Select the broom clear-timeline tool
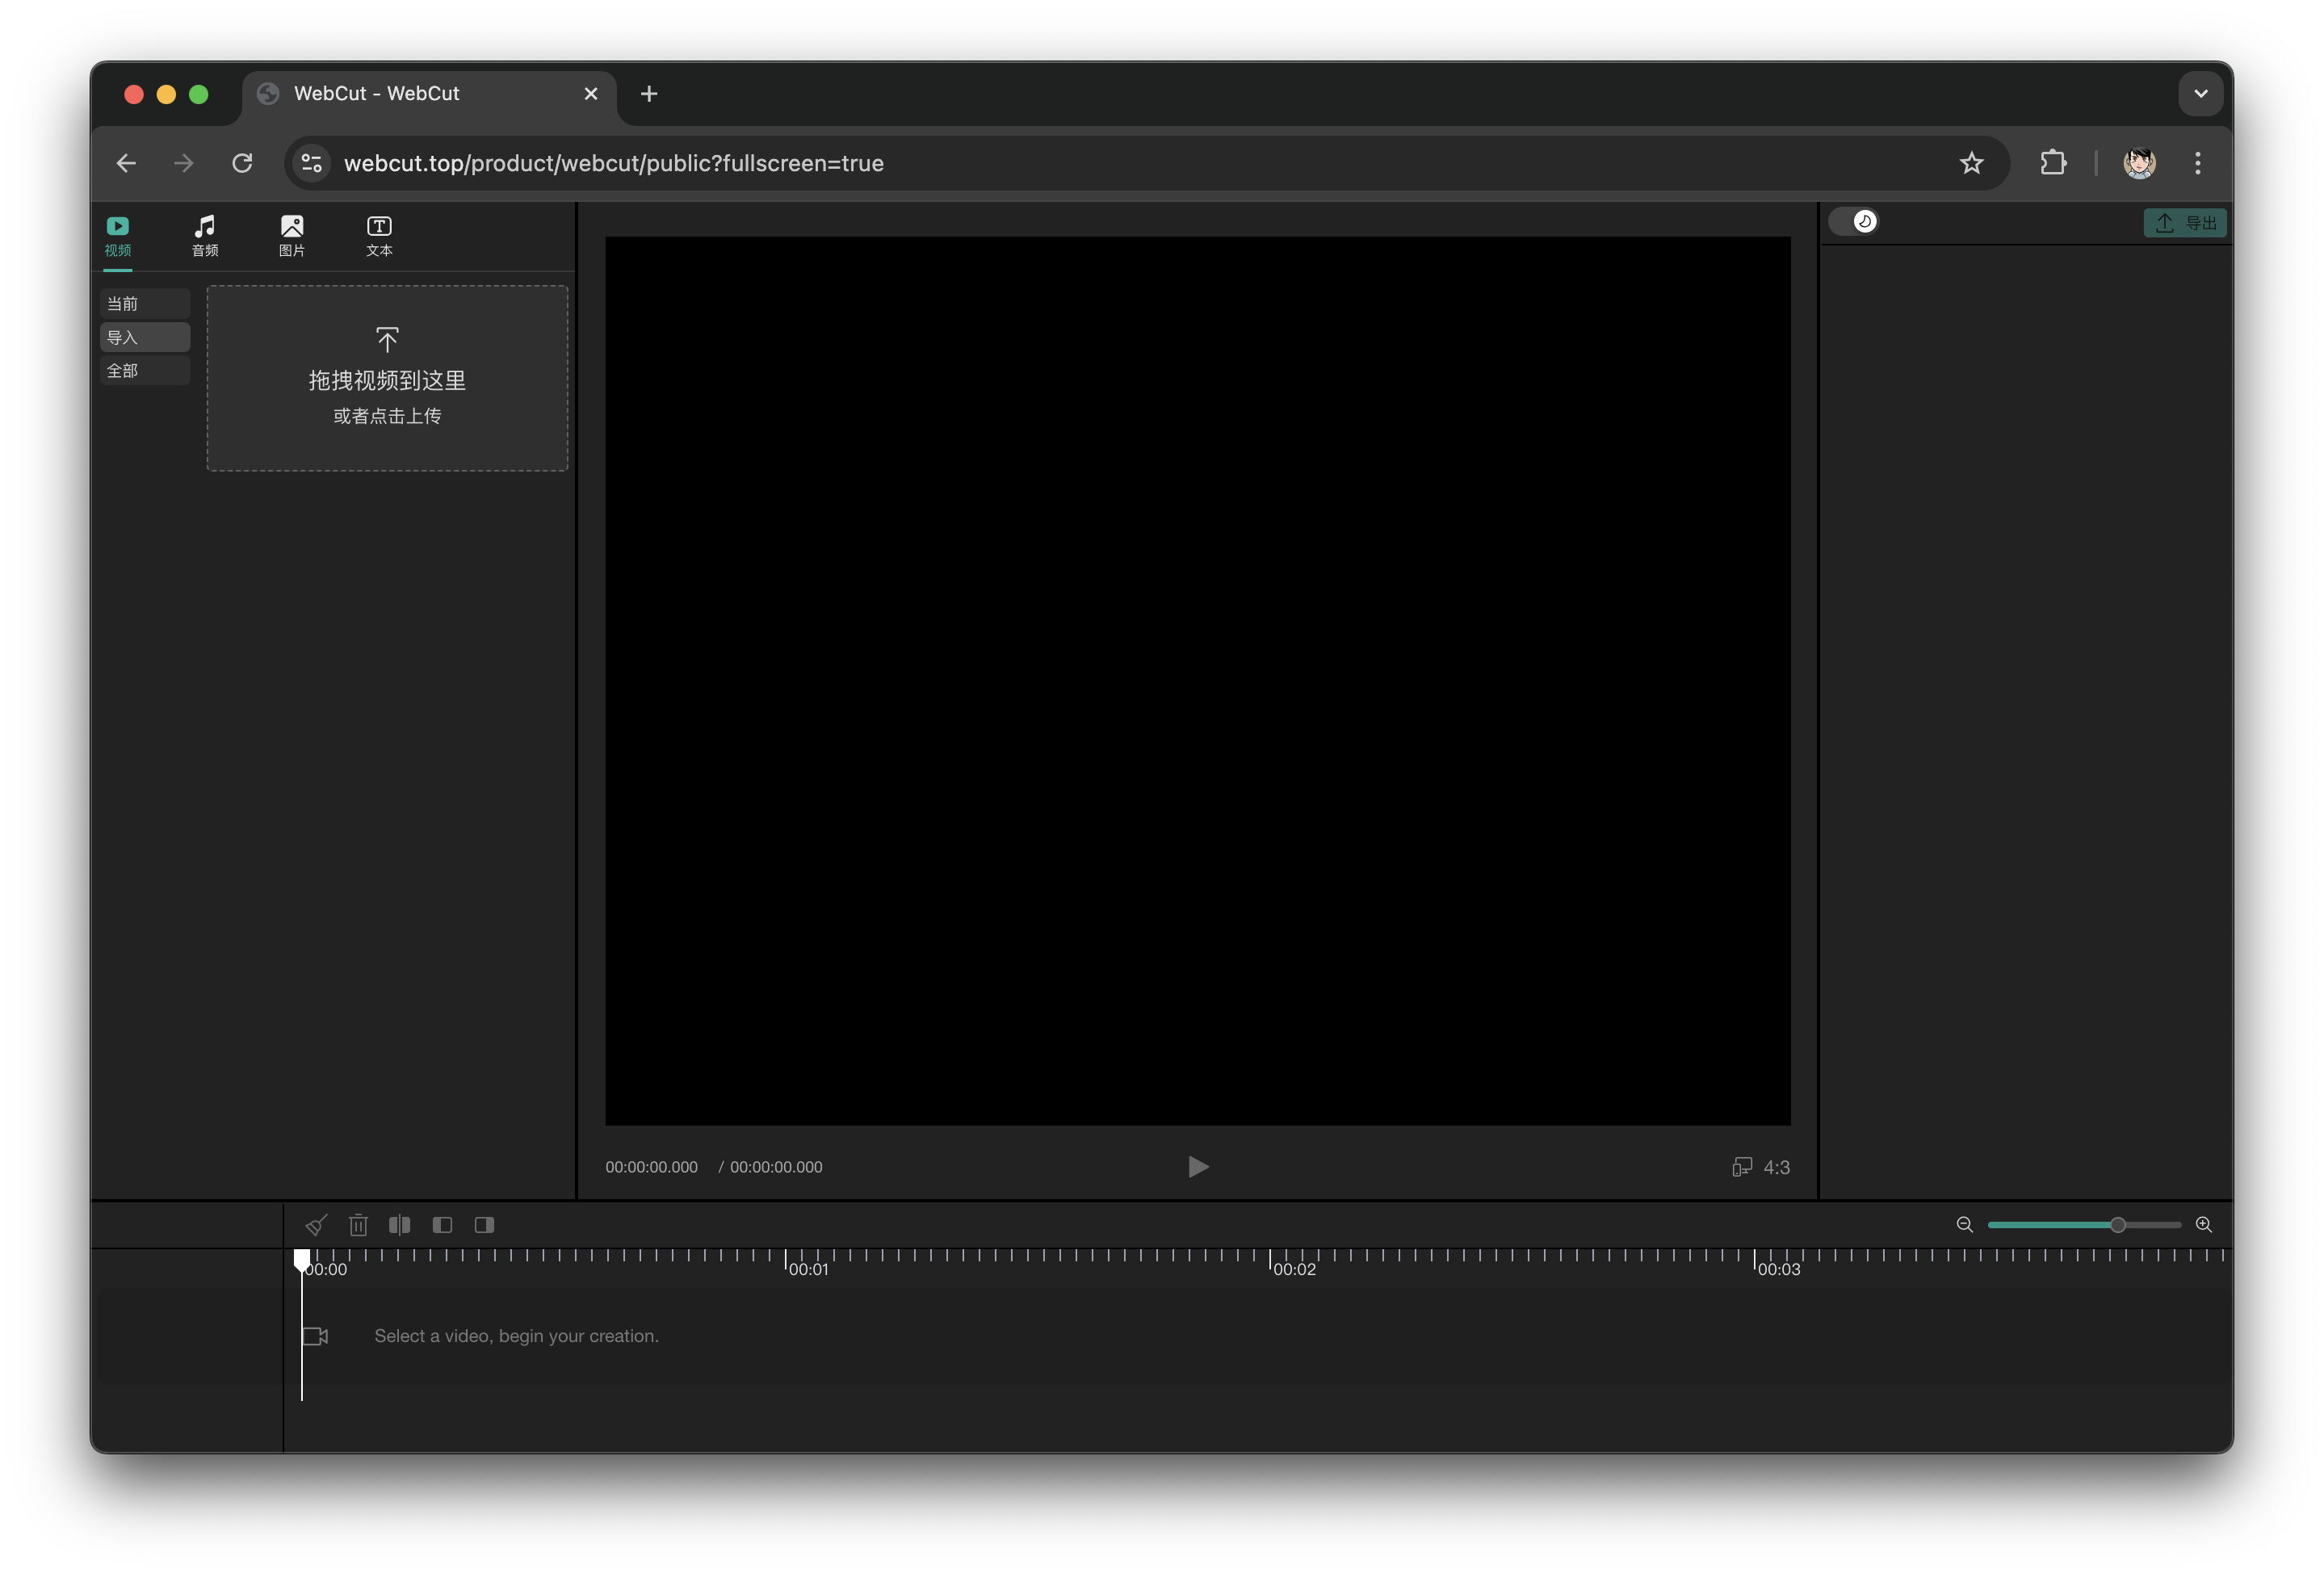The width and height of the screenshot is (2324, 1573). 316,1224
